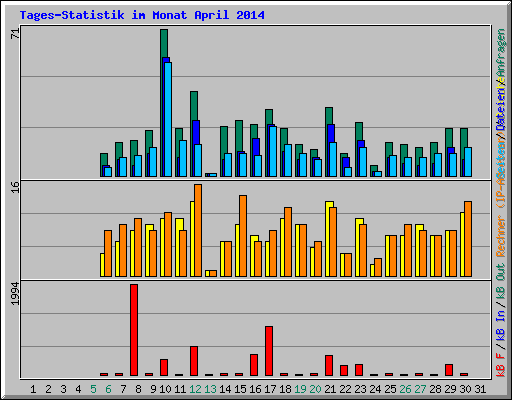
Task: Select the '1994' axis maximum label
Action: coord(15,294)
